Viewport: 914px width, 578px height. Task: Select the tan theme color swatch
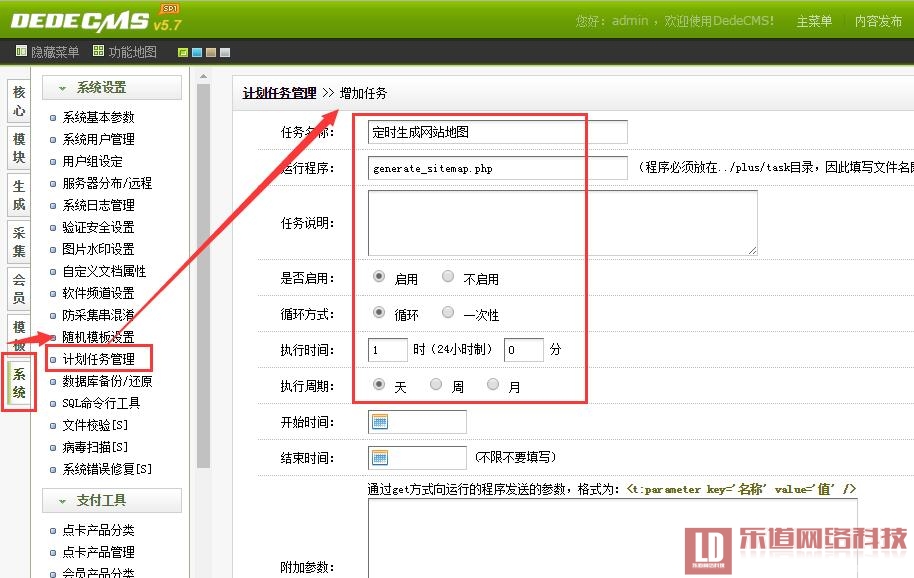[210, 52]
